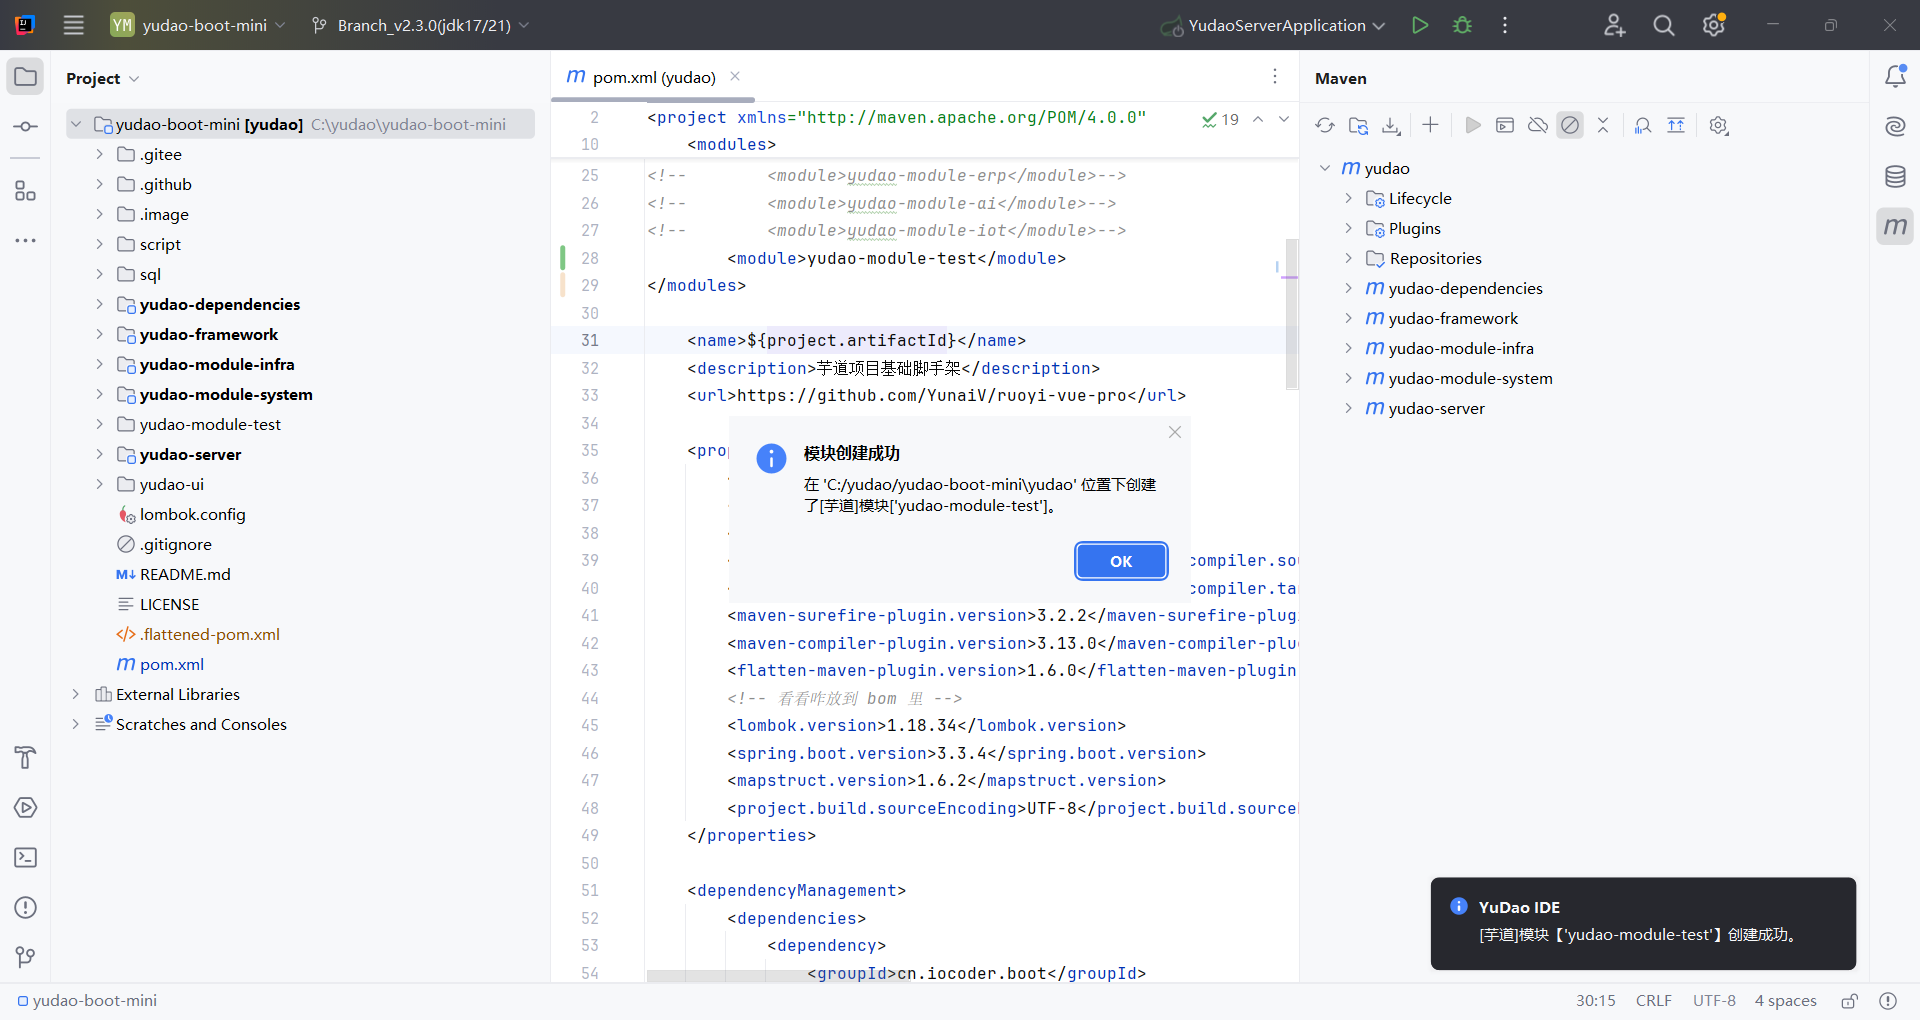Close the module created dialog
Viewport: 1920px width, 1020px height.
pyautogui.click(x=1175, y=432)
